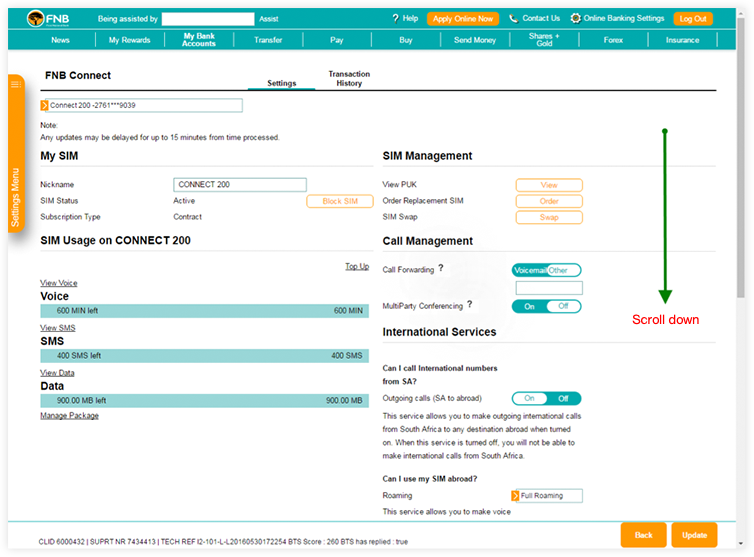Click the Nickname input field

point(240,185)
